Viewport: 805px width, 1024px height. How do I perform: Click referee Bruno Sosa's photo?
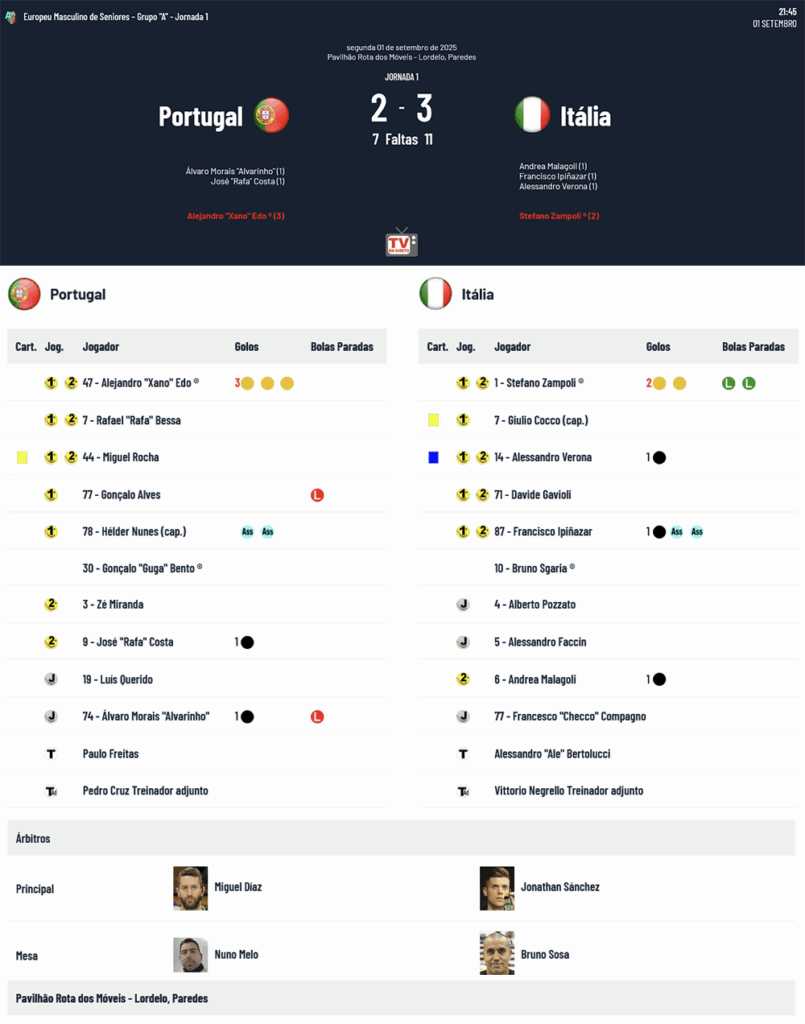(x=497, y=953)
